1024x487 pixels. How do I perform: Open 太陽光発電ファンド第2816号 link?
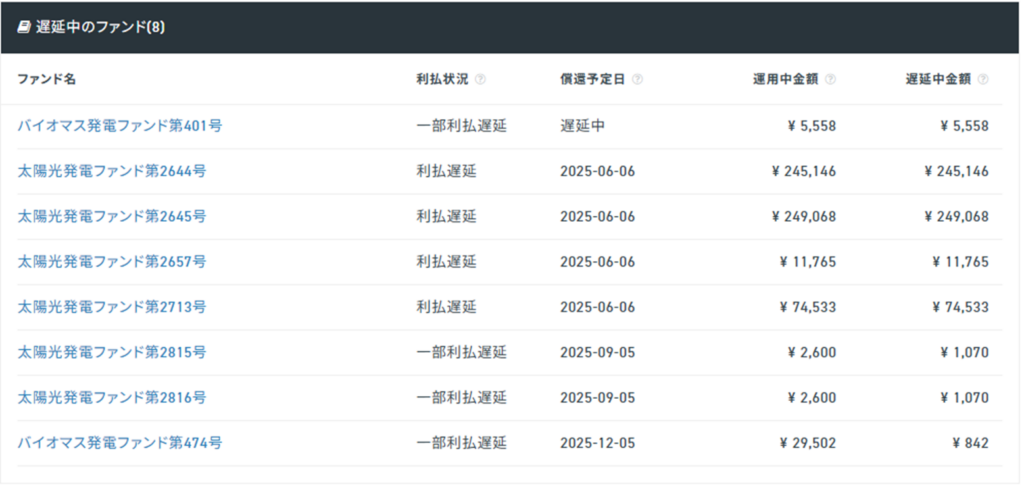112,398
